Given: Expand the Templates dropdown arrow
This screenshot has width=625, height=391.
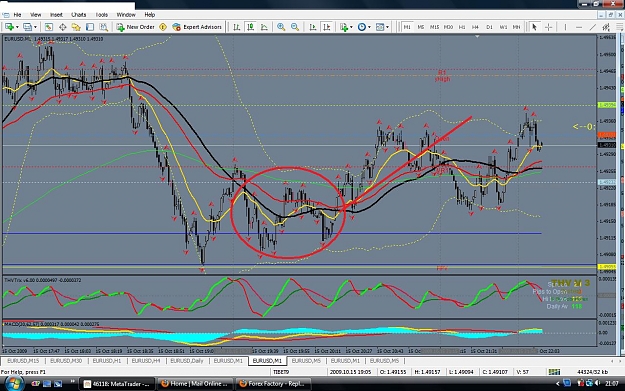Looking at the screenshot, I should pos(387,27).
